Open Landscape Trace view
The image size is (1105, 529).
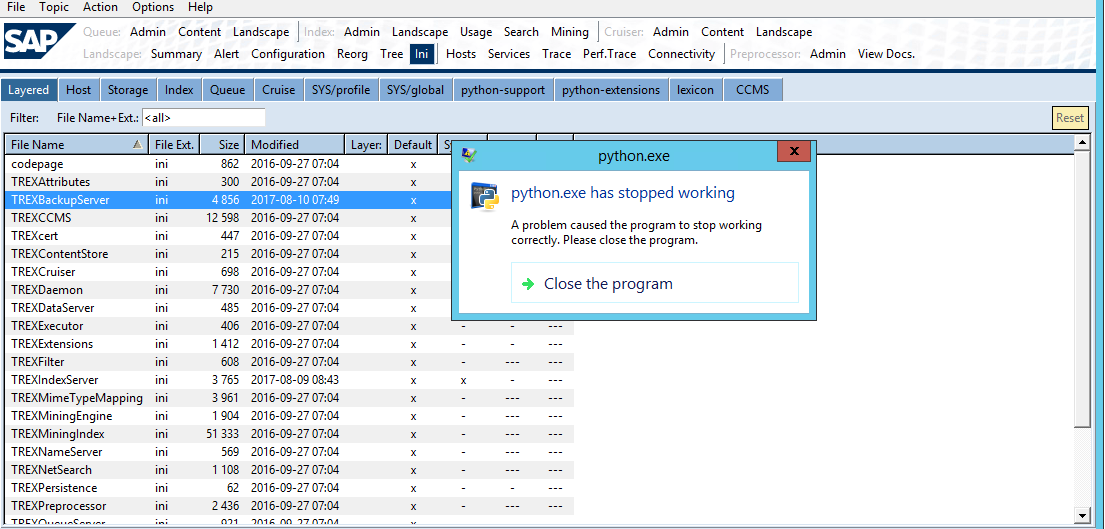coord(557,54)
